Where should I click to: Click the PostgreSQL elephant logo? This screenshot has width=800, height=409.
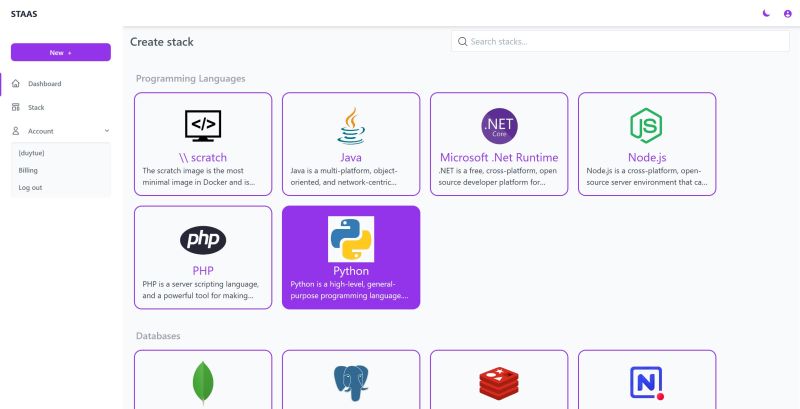pyautogui.click(x=351, y=382)
